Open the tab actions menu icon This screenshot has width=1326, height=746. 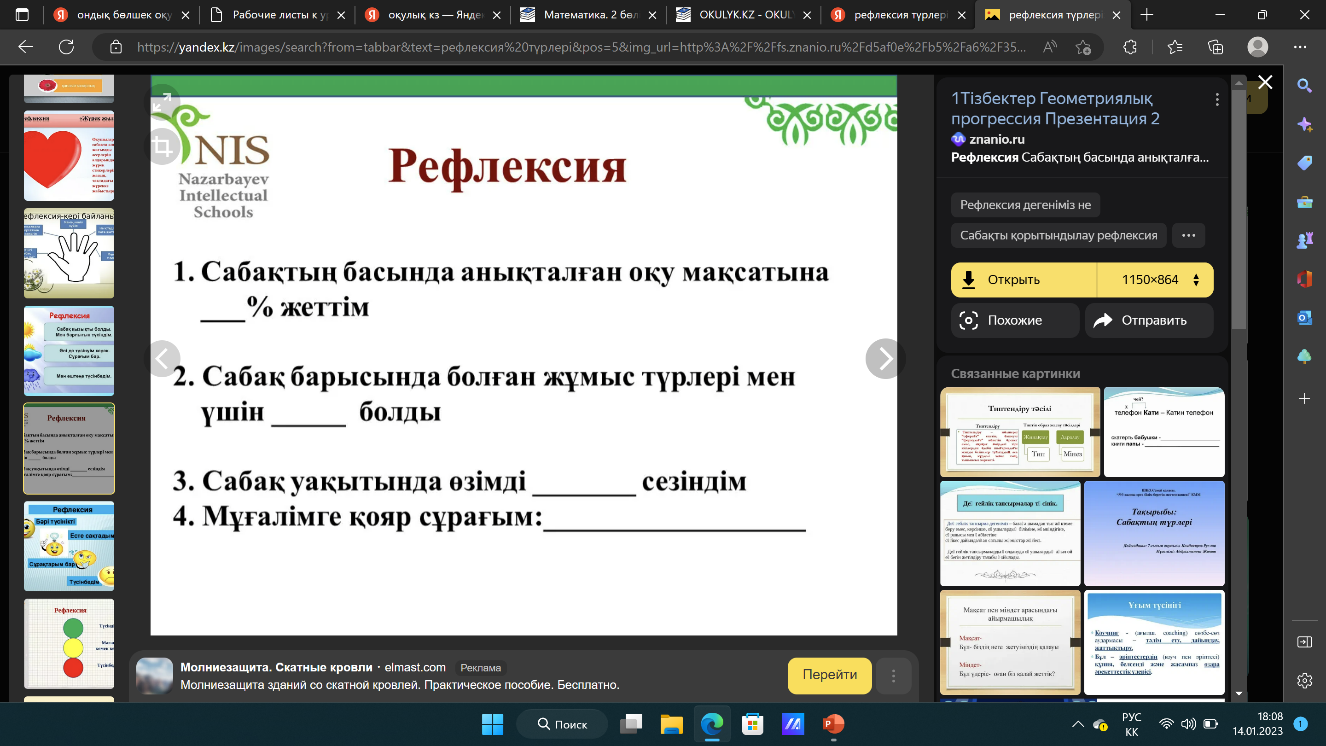pos(22,15)
